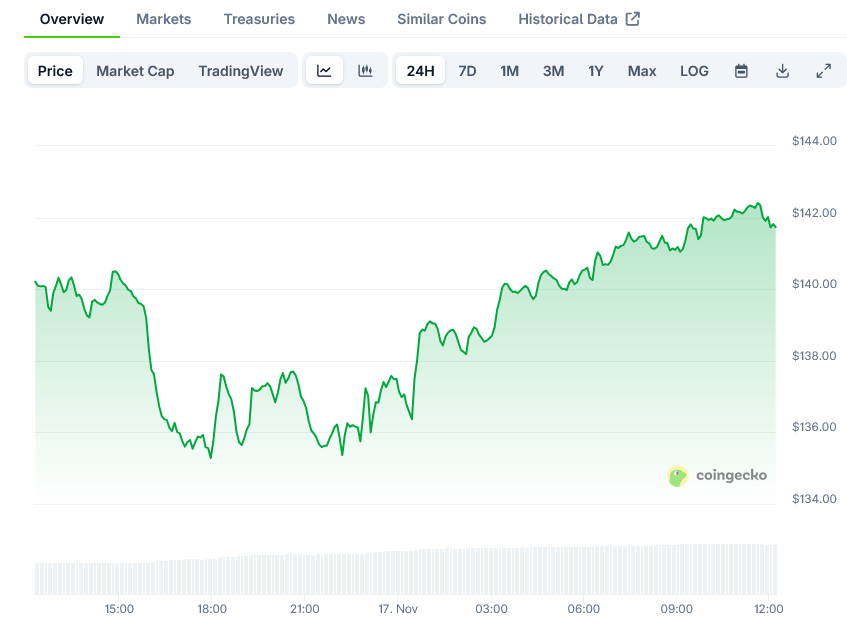Select the line chart style icon

pyautogui.click(x=324, y=70)
